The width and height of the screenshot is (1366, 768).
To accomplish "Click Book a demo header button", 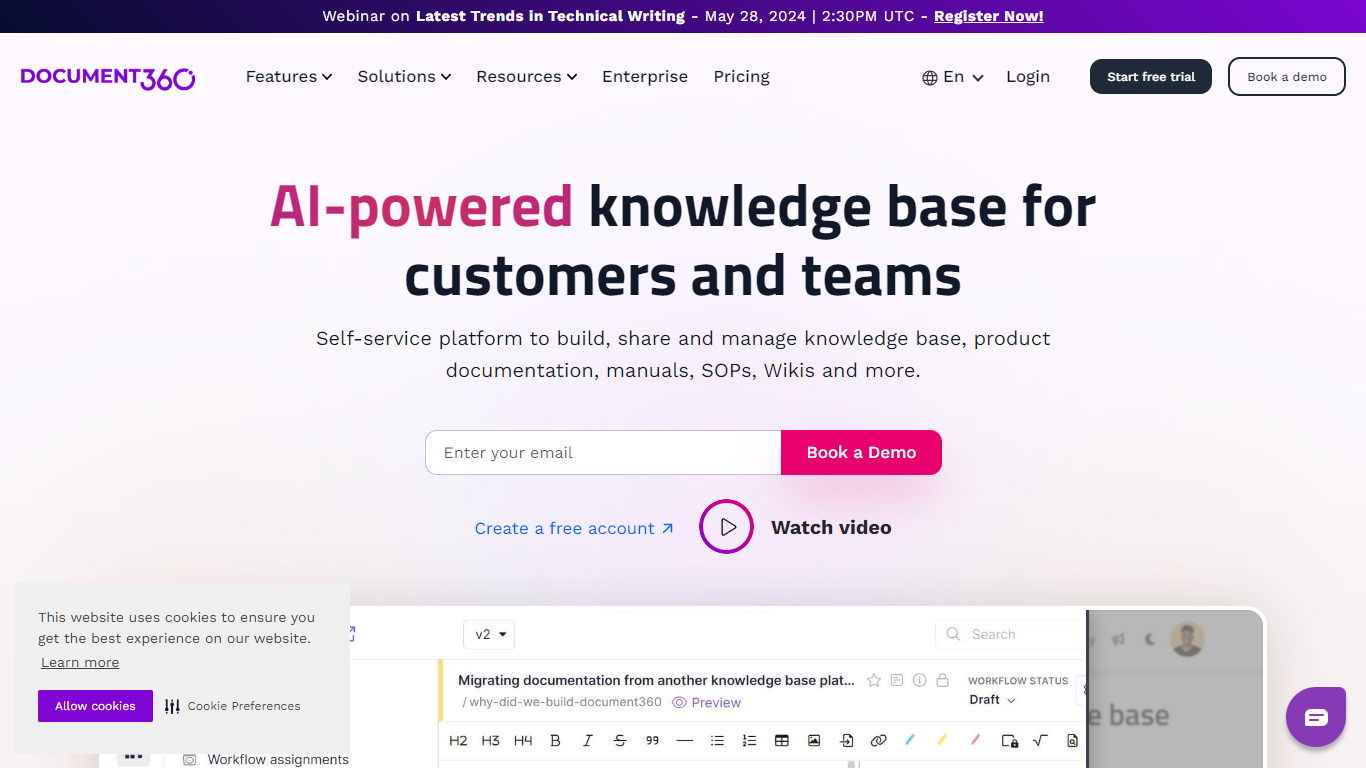I will [x=1287, y=77].
